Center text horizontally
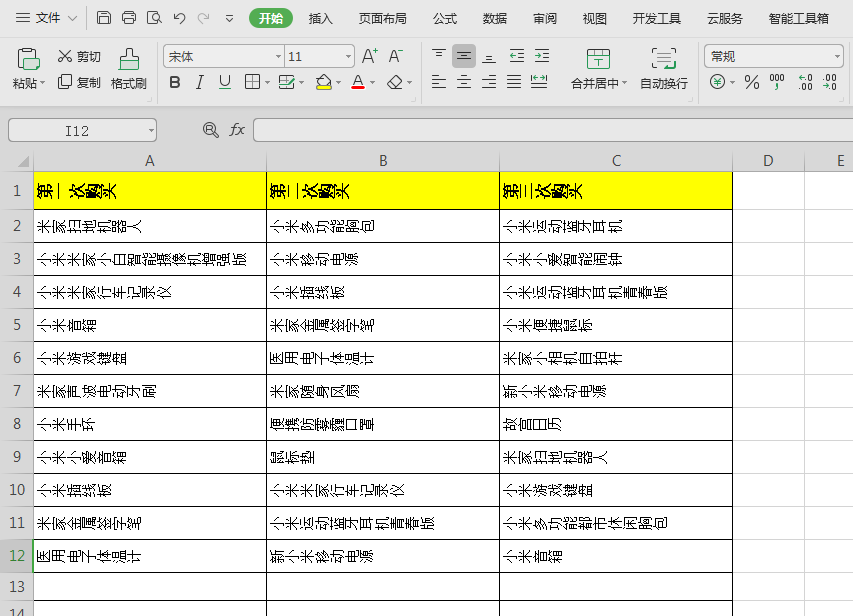Viewport: 853px width, 616px height. tap(463, 82)
